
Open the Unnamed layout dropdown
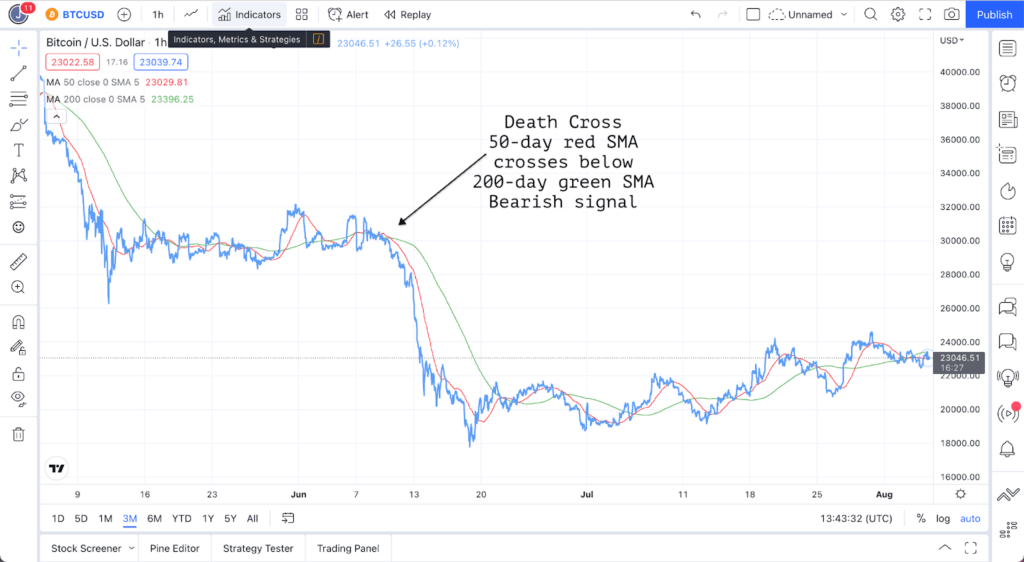click(808, 14)
